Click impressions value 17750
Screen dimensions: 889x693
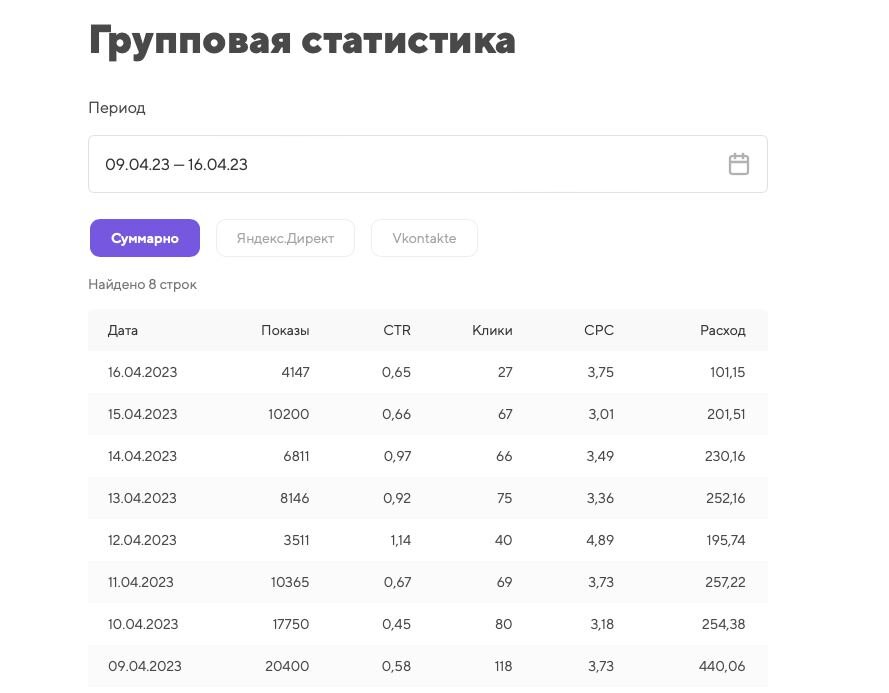click(291, 624)
